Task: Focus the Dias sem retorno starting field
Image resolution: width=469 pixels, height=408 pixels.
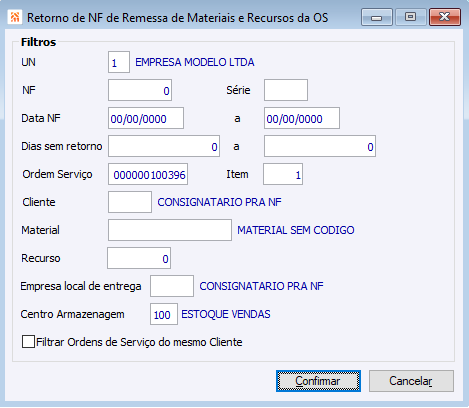Action: [x=164, y=146]
